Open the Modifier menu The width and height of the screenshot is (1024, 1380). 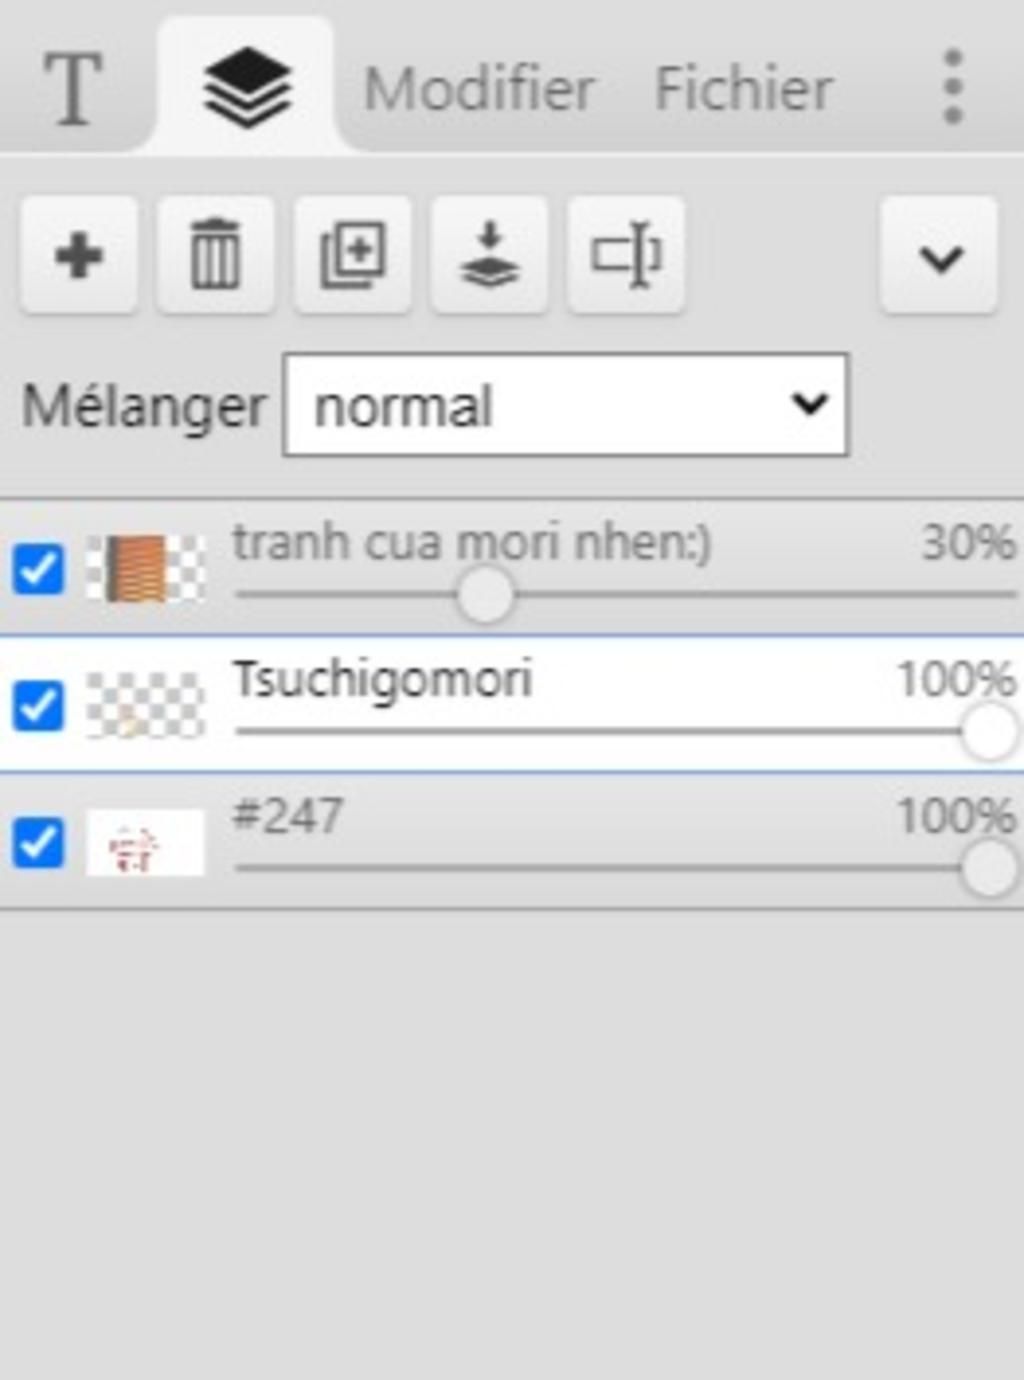479,88
